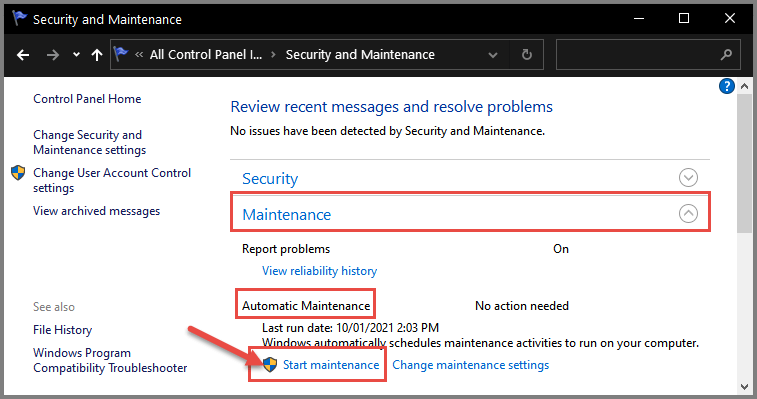Image resolution: width=757 pixels, height=399 pixels.
Task: Select Security and Maintenance breadcrumb
Action: pyautogui.click(x=360, y=55)
